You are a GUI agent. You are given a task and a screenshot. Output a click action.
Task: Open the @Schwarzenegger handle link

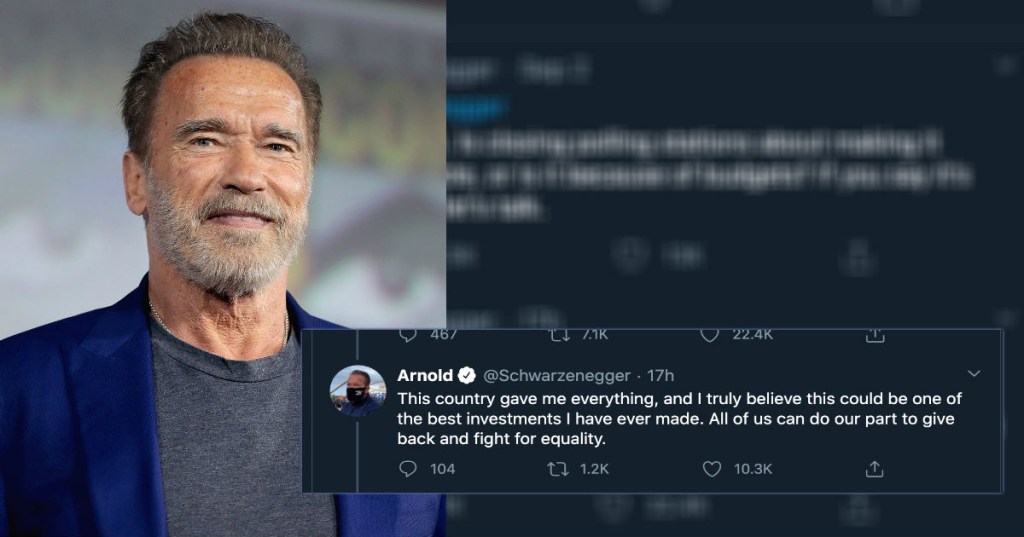557,376
